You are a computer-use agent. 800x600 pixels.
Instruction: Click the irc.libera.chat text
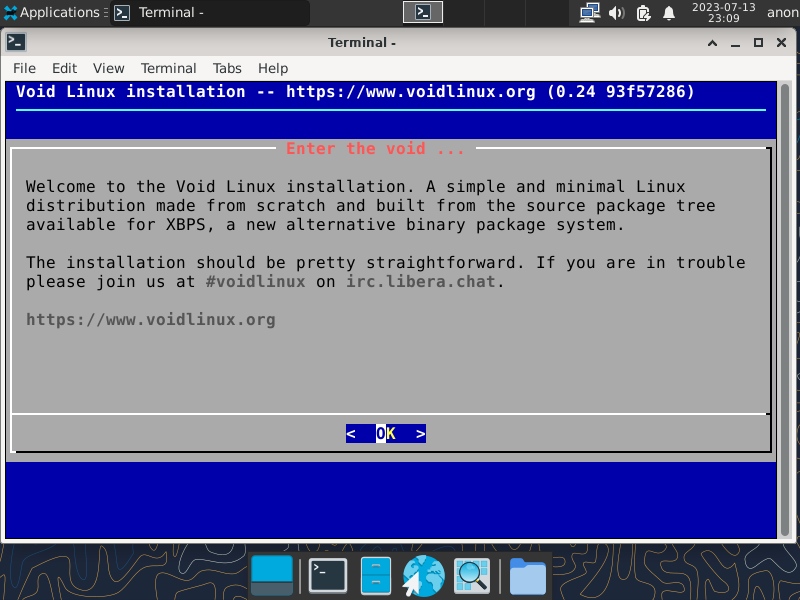[x=421, y=282]
